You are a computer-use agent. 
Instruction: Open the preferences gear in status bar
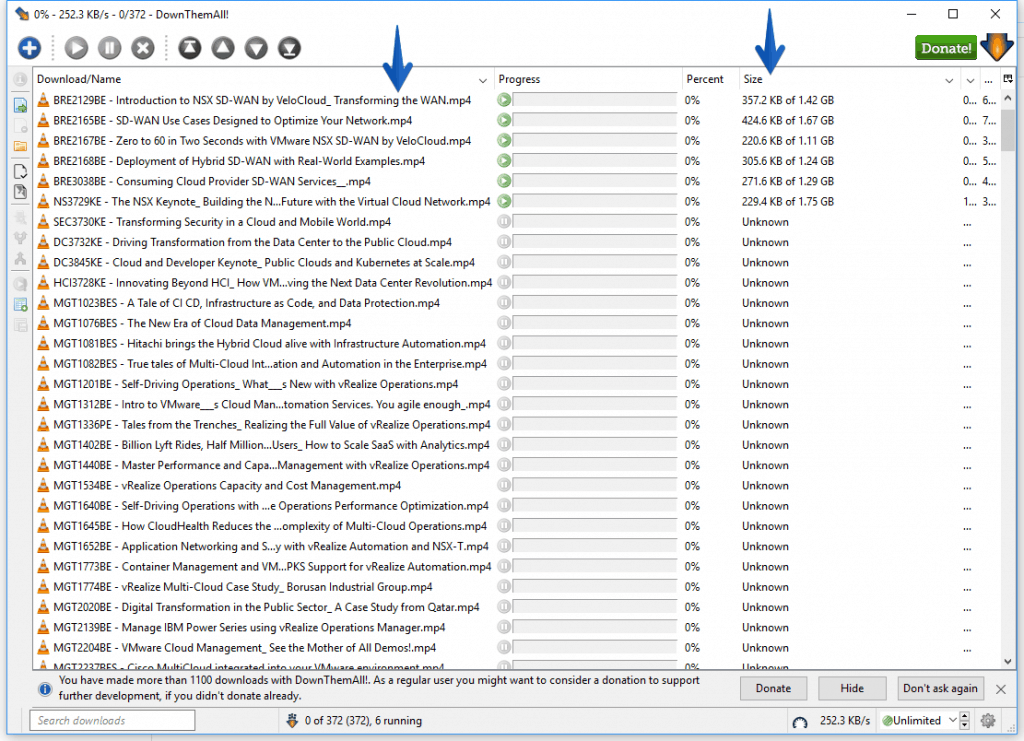pyautogui.click(x=988, y=720)
